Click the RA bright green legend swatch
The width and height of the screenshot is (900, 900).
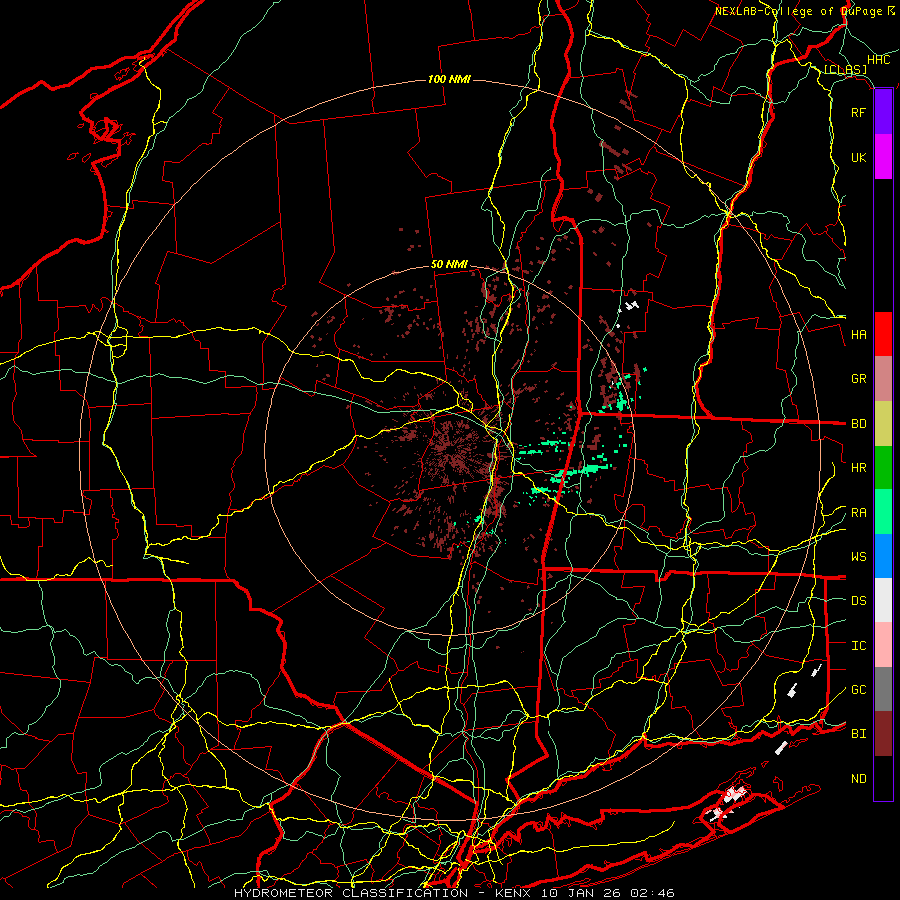coord(883,512)
